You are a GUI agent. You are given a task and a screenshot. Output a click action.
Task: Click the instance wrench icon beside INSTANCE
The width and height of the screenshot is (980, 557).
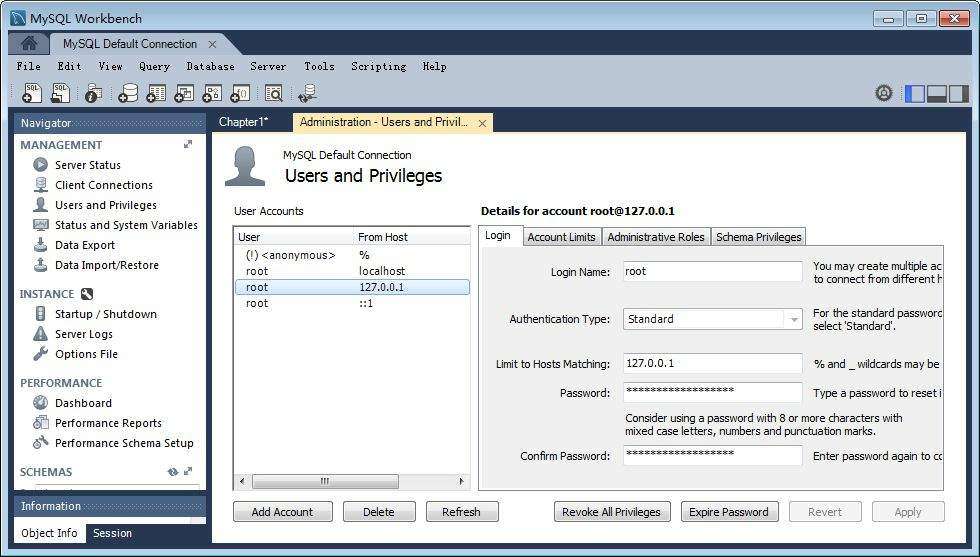click(x=87, y=294)
